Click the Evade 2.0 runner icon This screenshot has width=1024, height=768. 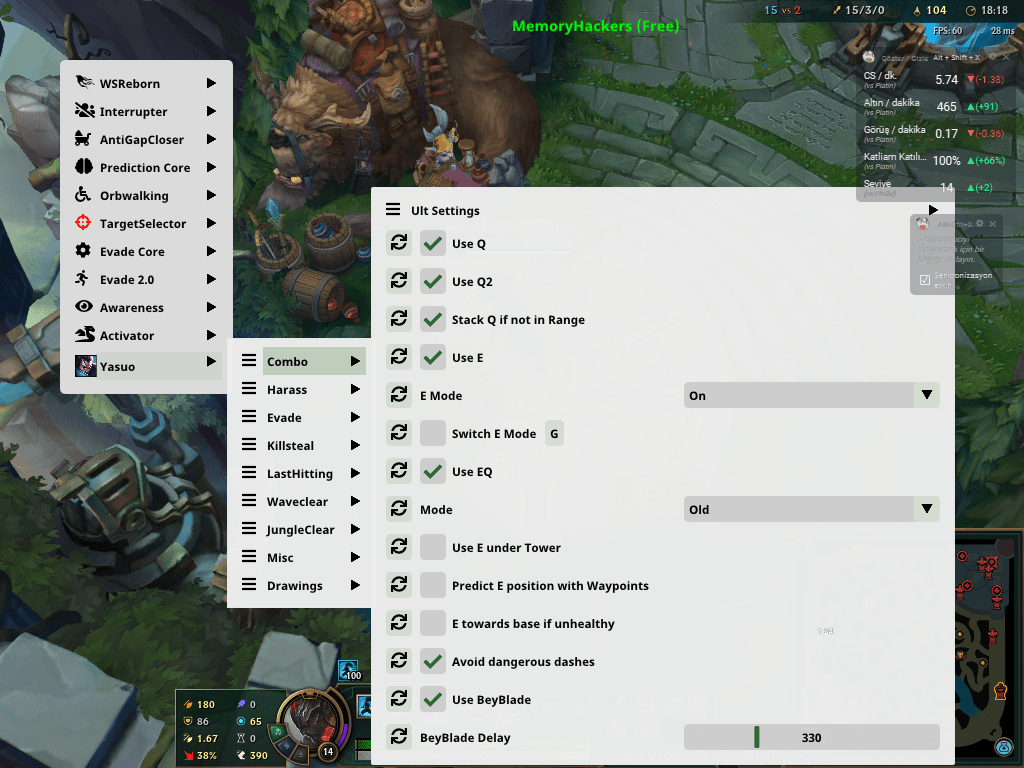click(84, 279)
